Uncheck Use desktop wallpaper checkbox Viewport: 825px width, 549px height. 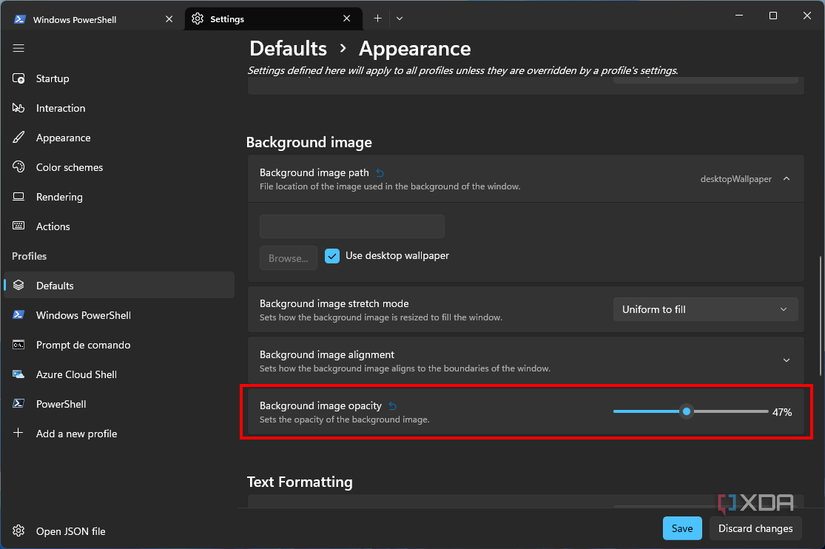tap(333, 256)
